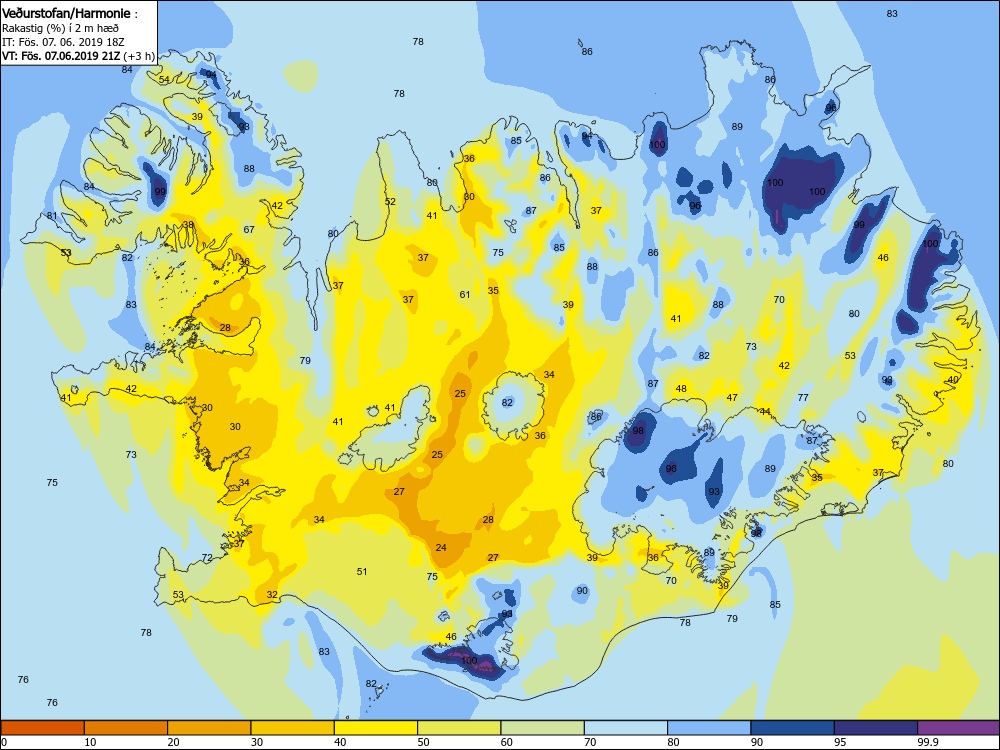The height and width of the screenshot is (750, 1000).
Task: Click the 70–80 light blue legend swatch
Action: pyautogui.click(x=626, y=728)
